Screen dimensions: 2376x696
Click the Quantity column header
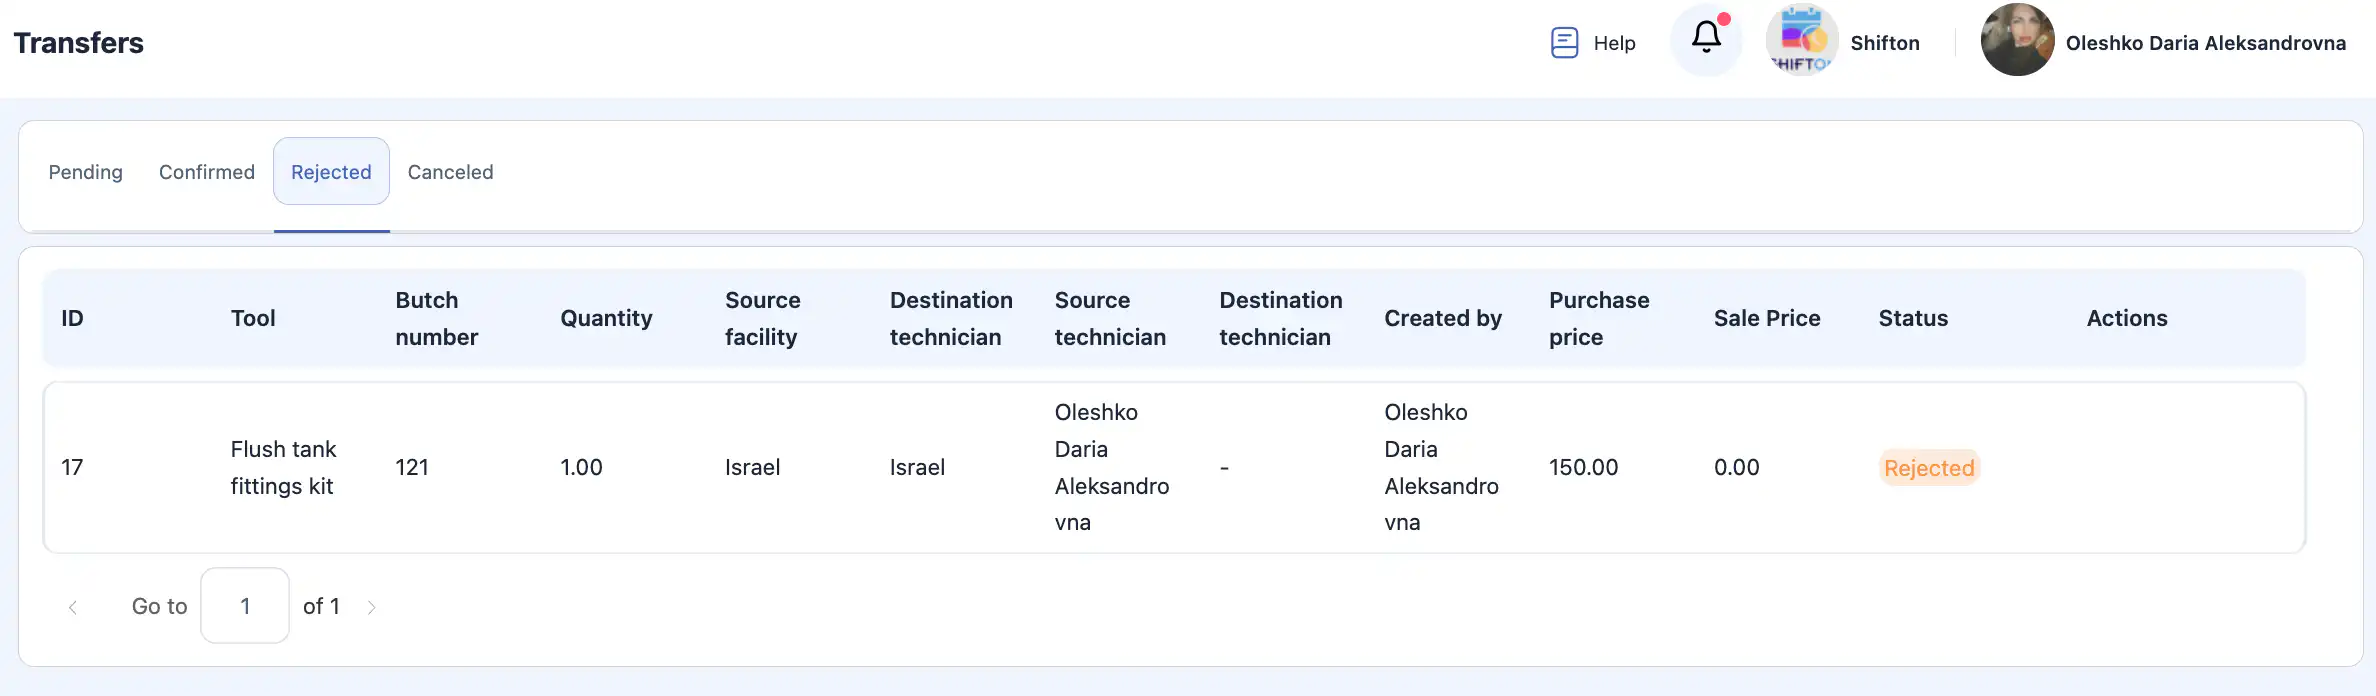click(606, 318)
